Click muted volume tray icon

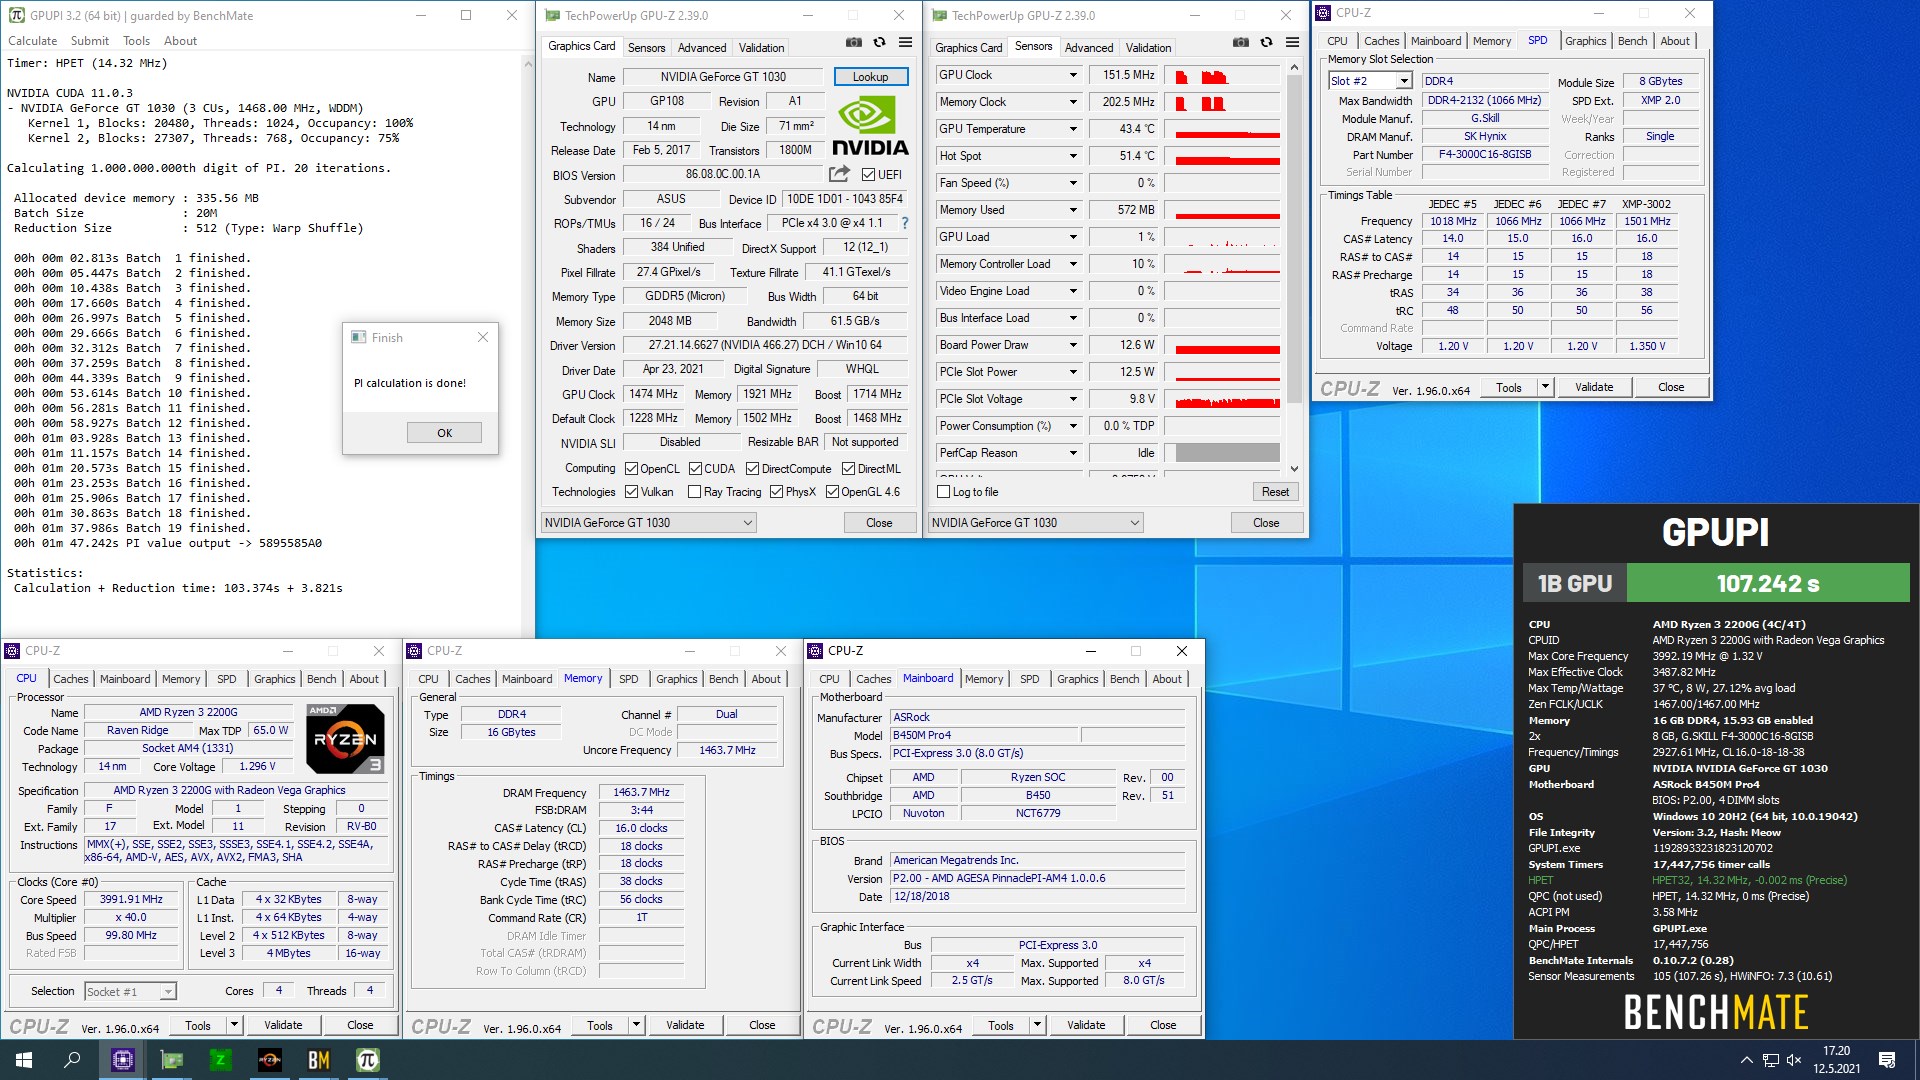point(1794,1060)
